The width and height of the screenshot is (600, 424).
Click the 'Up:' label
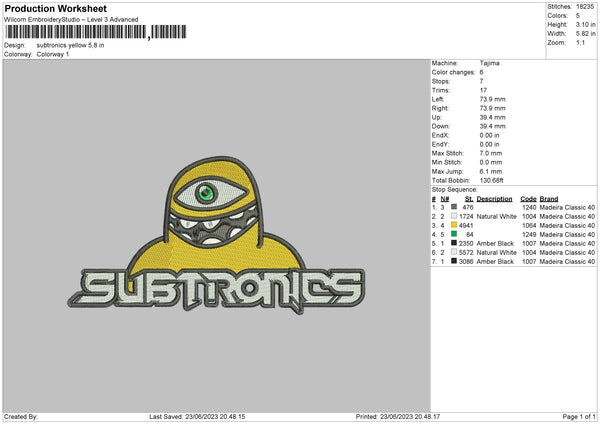coord(437,117)
